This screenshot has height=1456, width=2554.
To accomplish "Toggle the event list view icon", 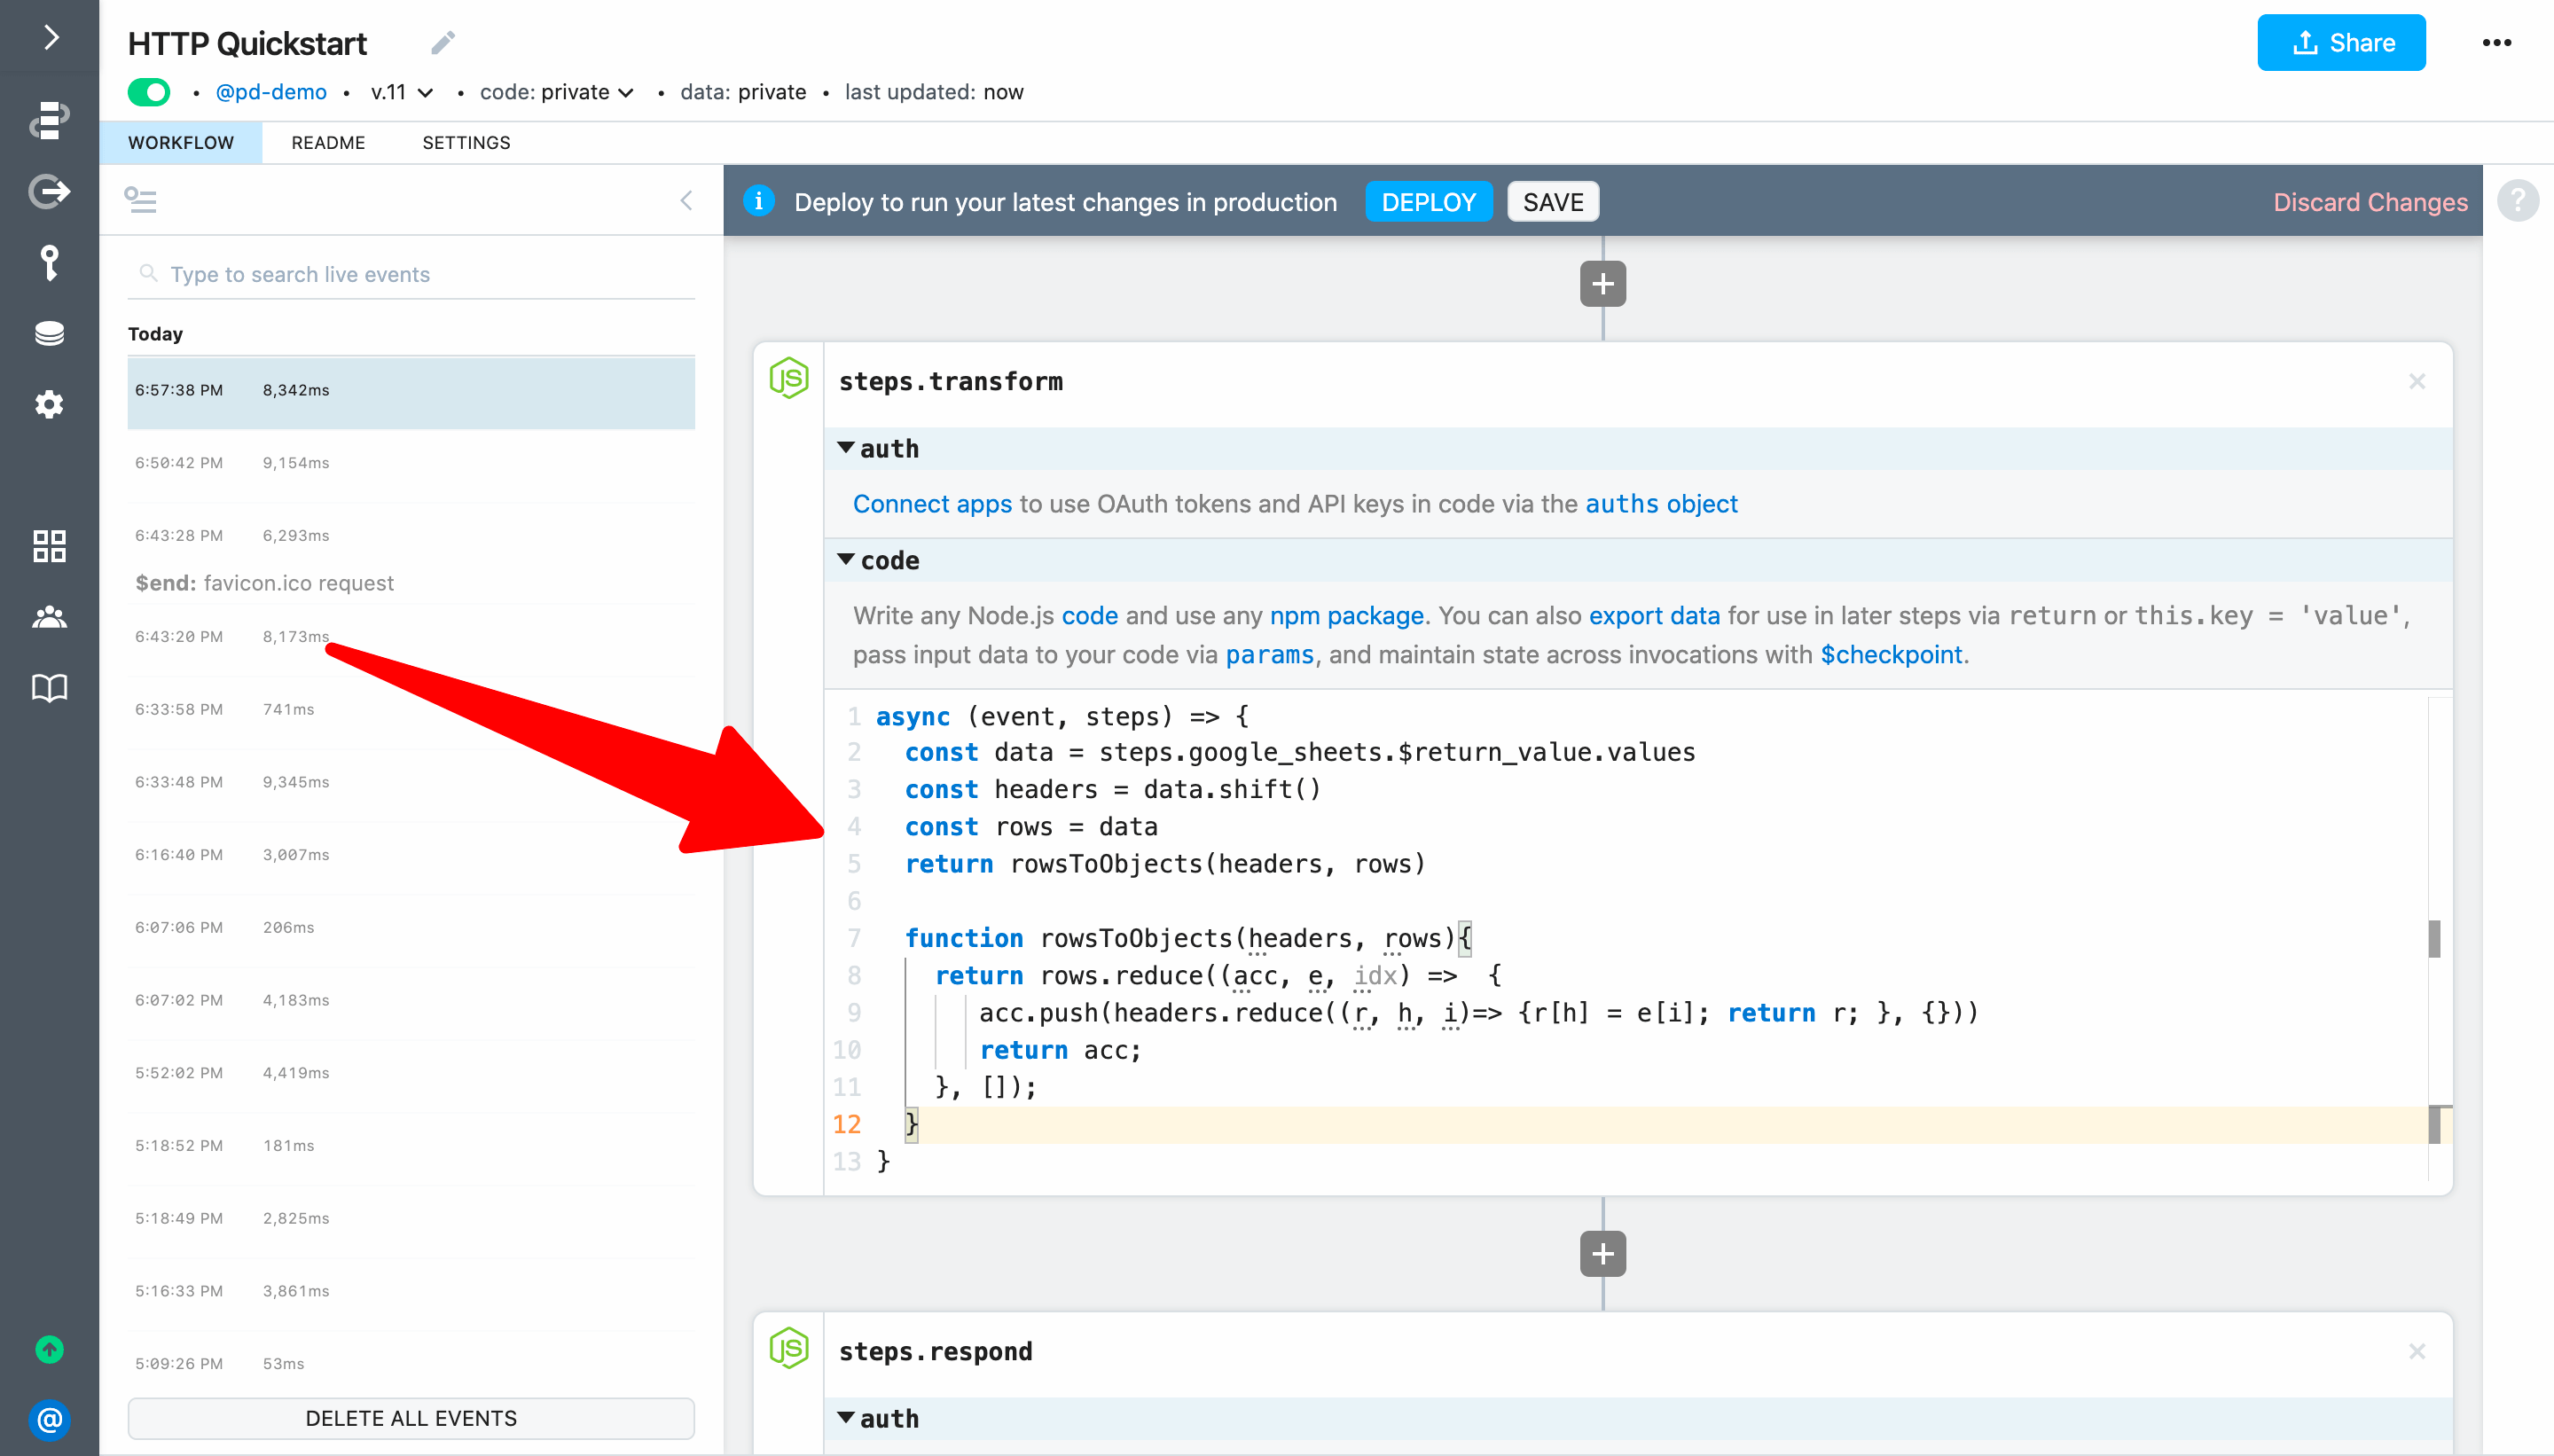I will pos(140,200).
